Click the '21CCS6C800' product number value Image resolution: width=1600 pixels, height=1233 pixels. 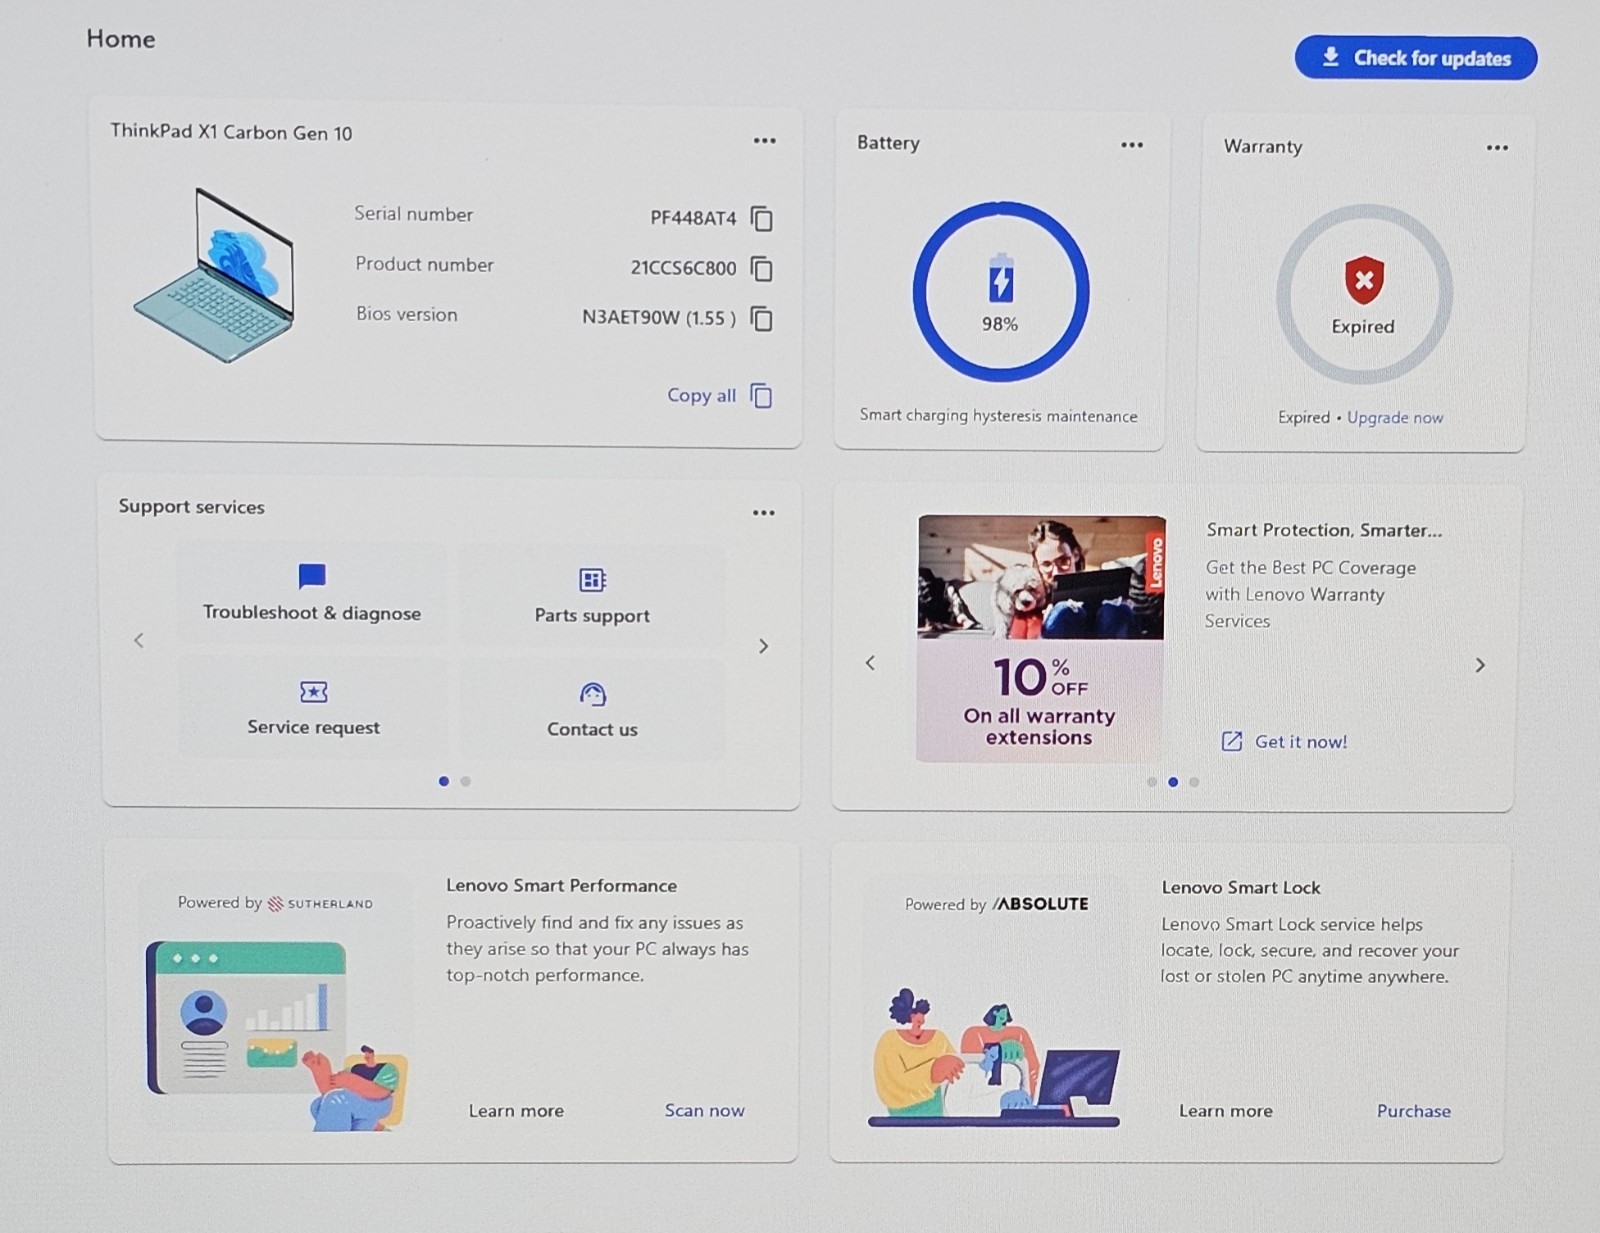click(683, 268)
